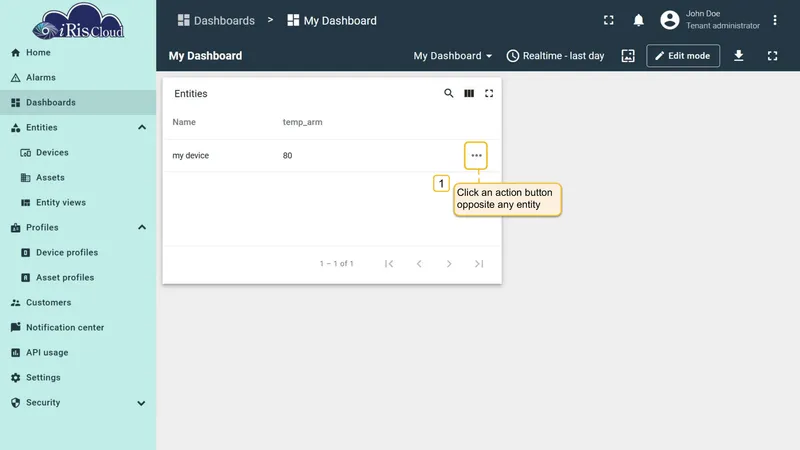Click the value 80 cell
This screenshot has width=800, height=450.
coord(287,156)
